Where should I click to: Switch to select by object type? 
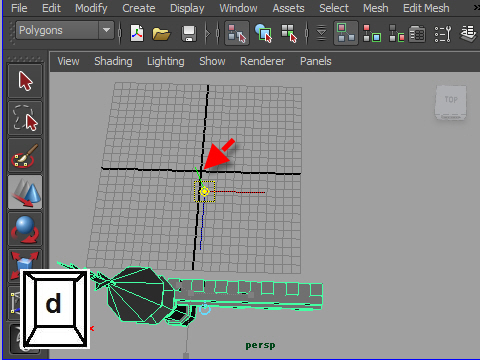click(263, 33)
